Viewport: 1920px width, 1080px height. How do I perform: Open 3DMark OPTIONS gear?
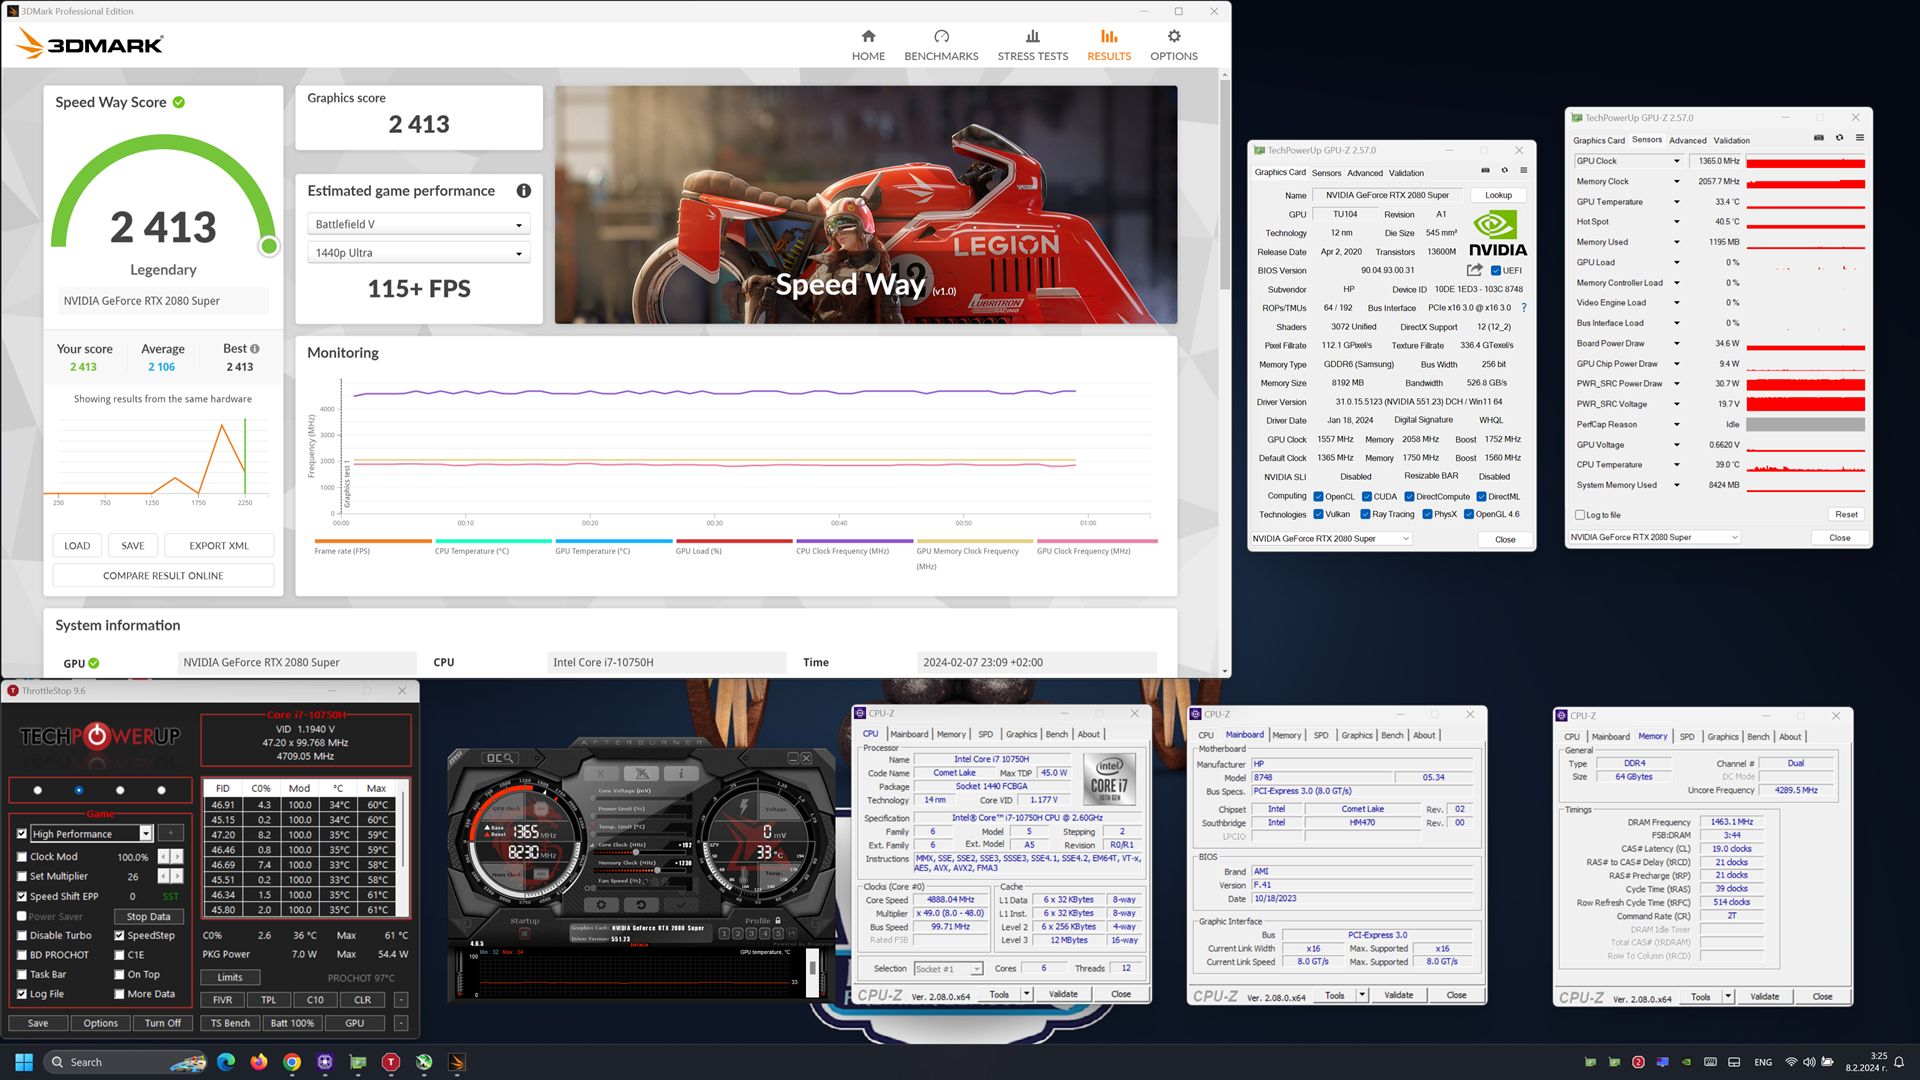tap(1174, 36)
